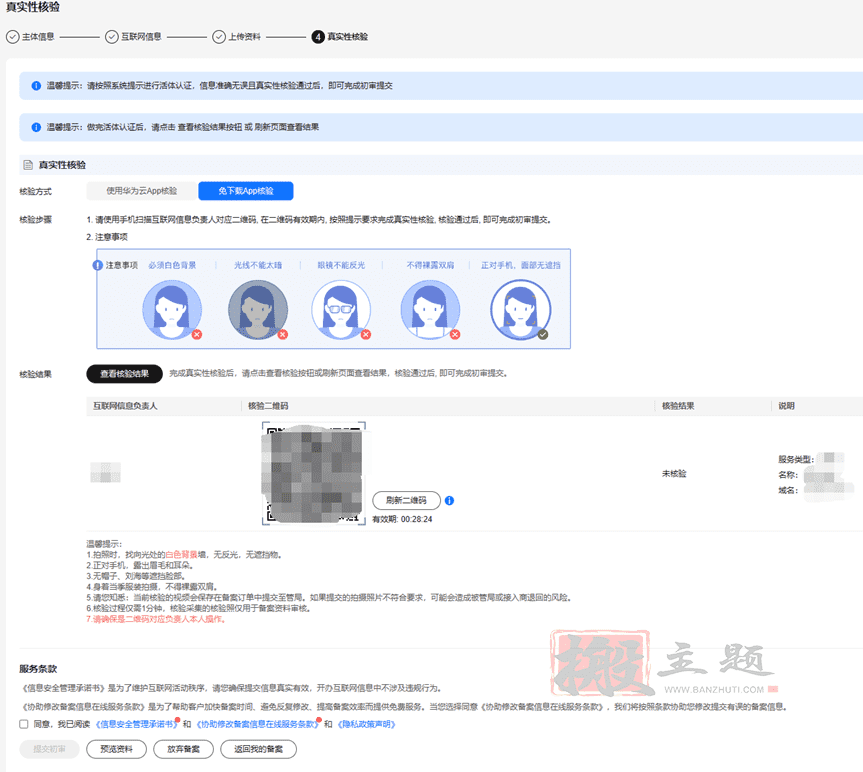Click the 未核验 status text
The image size is (863, 772).
coord(674,474)
